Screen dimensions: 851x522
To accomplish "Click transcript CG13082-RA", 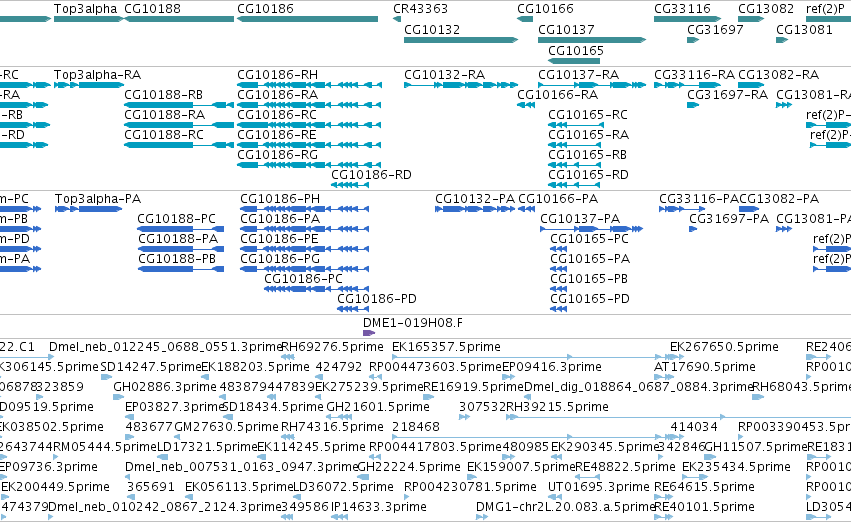I will tap(778, 74).
